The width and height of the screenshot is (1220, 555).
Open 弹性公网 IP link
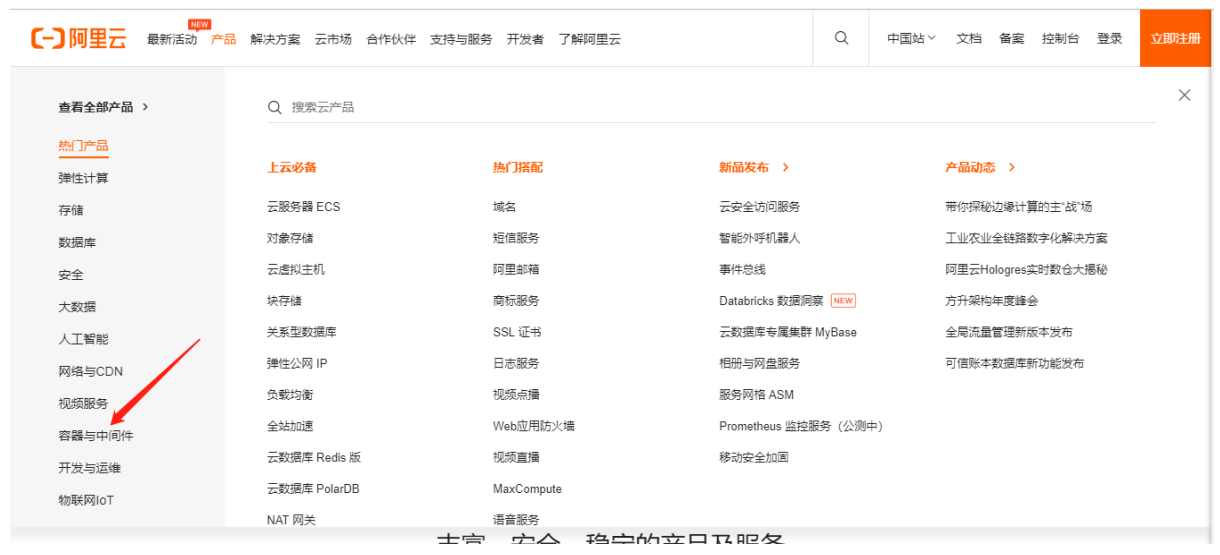click(x=297, y=364)
